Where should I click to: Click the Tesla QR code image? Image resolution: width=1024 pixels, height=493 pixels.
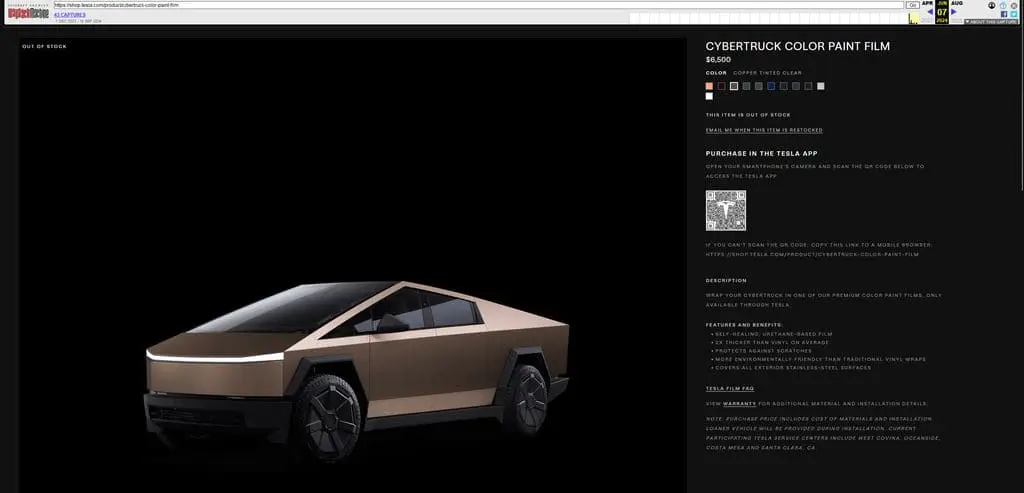coord(726,210)
